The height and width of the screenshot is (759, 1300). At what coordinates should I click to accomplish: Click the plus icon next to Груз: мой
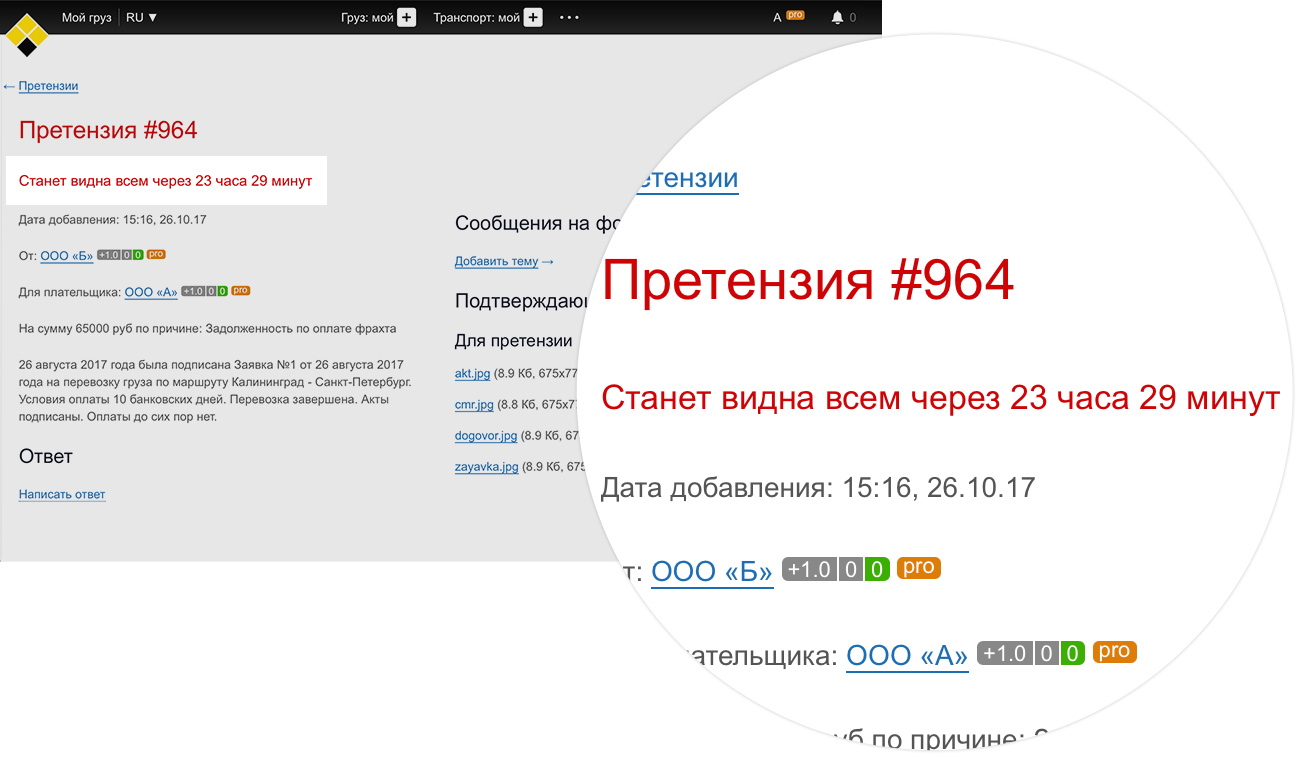[x=406, y=17]
